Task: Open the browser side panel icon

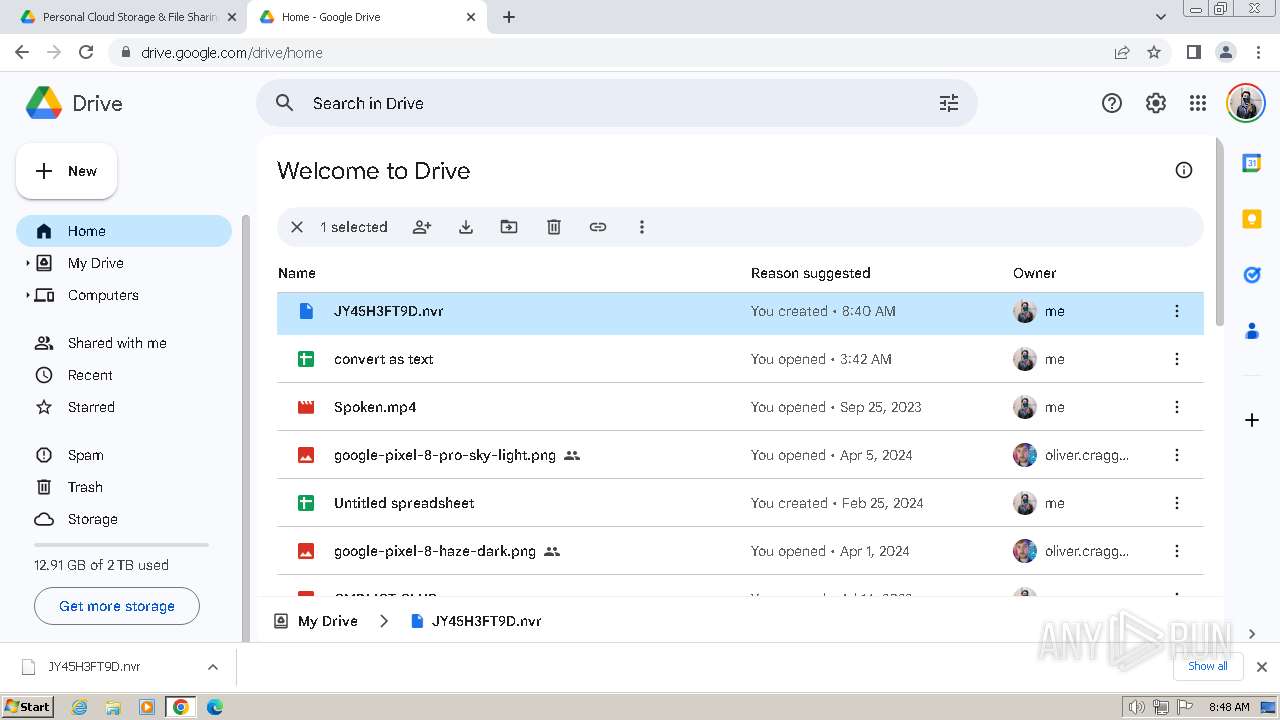Action: [x=1193, y=52]
